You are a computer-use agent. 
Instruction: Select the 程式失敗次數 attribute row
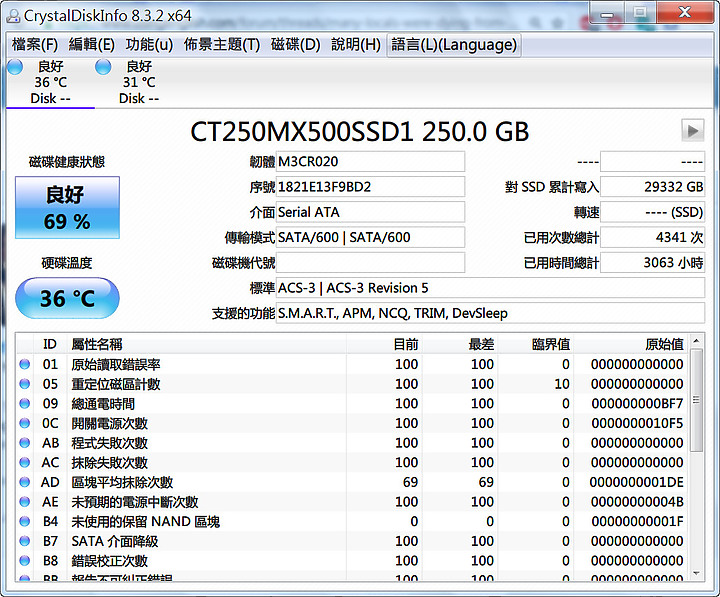(x=352, y=443)
